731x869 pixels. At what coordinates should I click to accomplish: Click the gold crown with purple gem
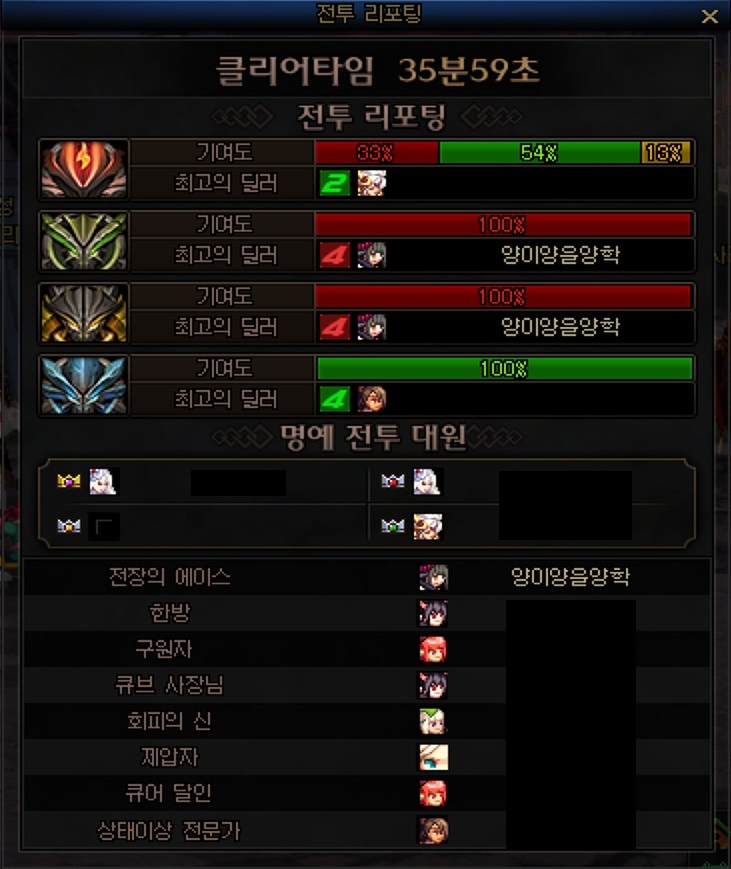pos(69,481)
